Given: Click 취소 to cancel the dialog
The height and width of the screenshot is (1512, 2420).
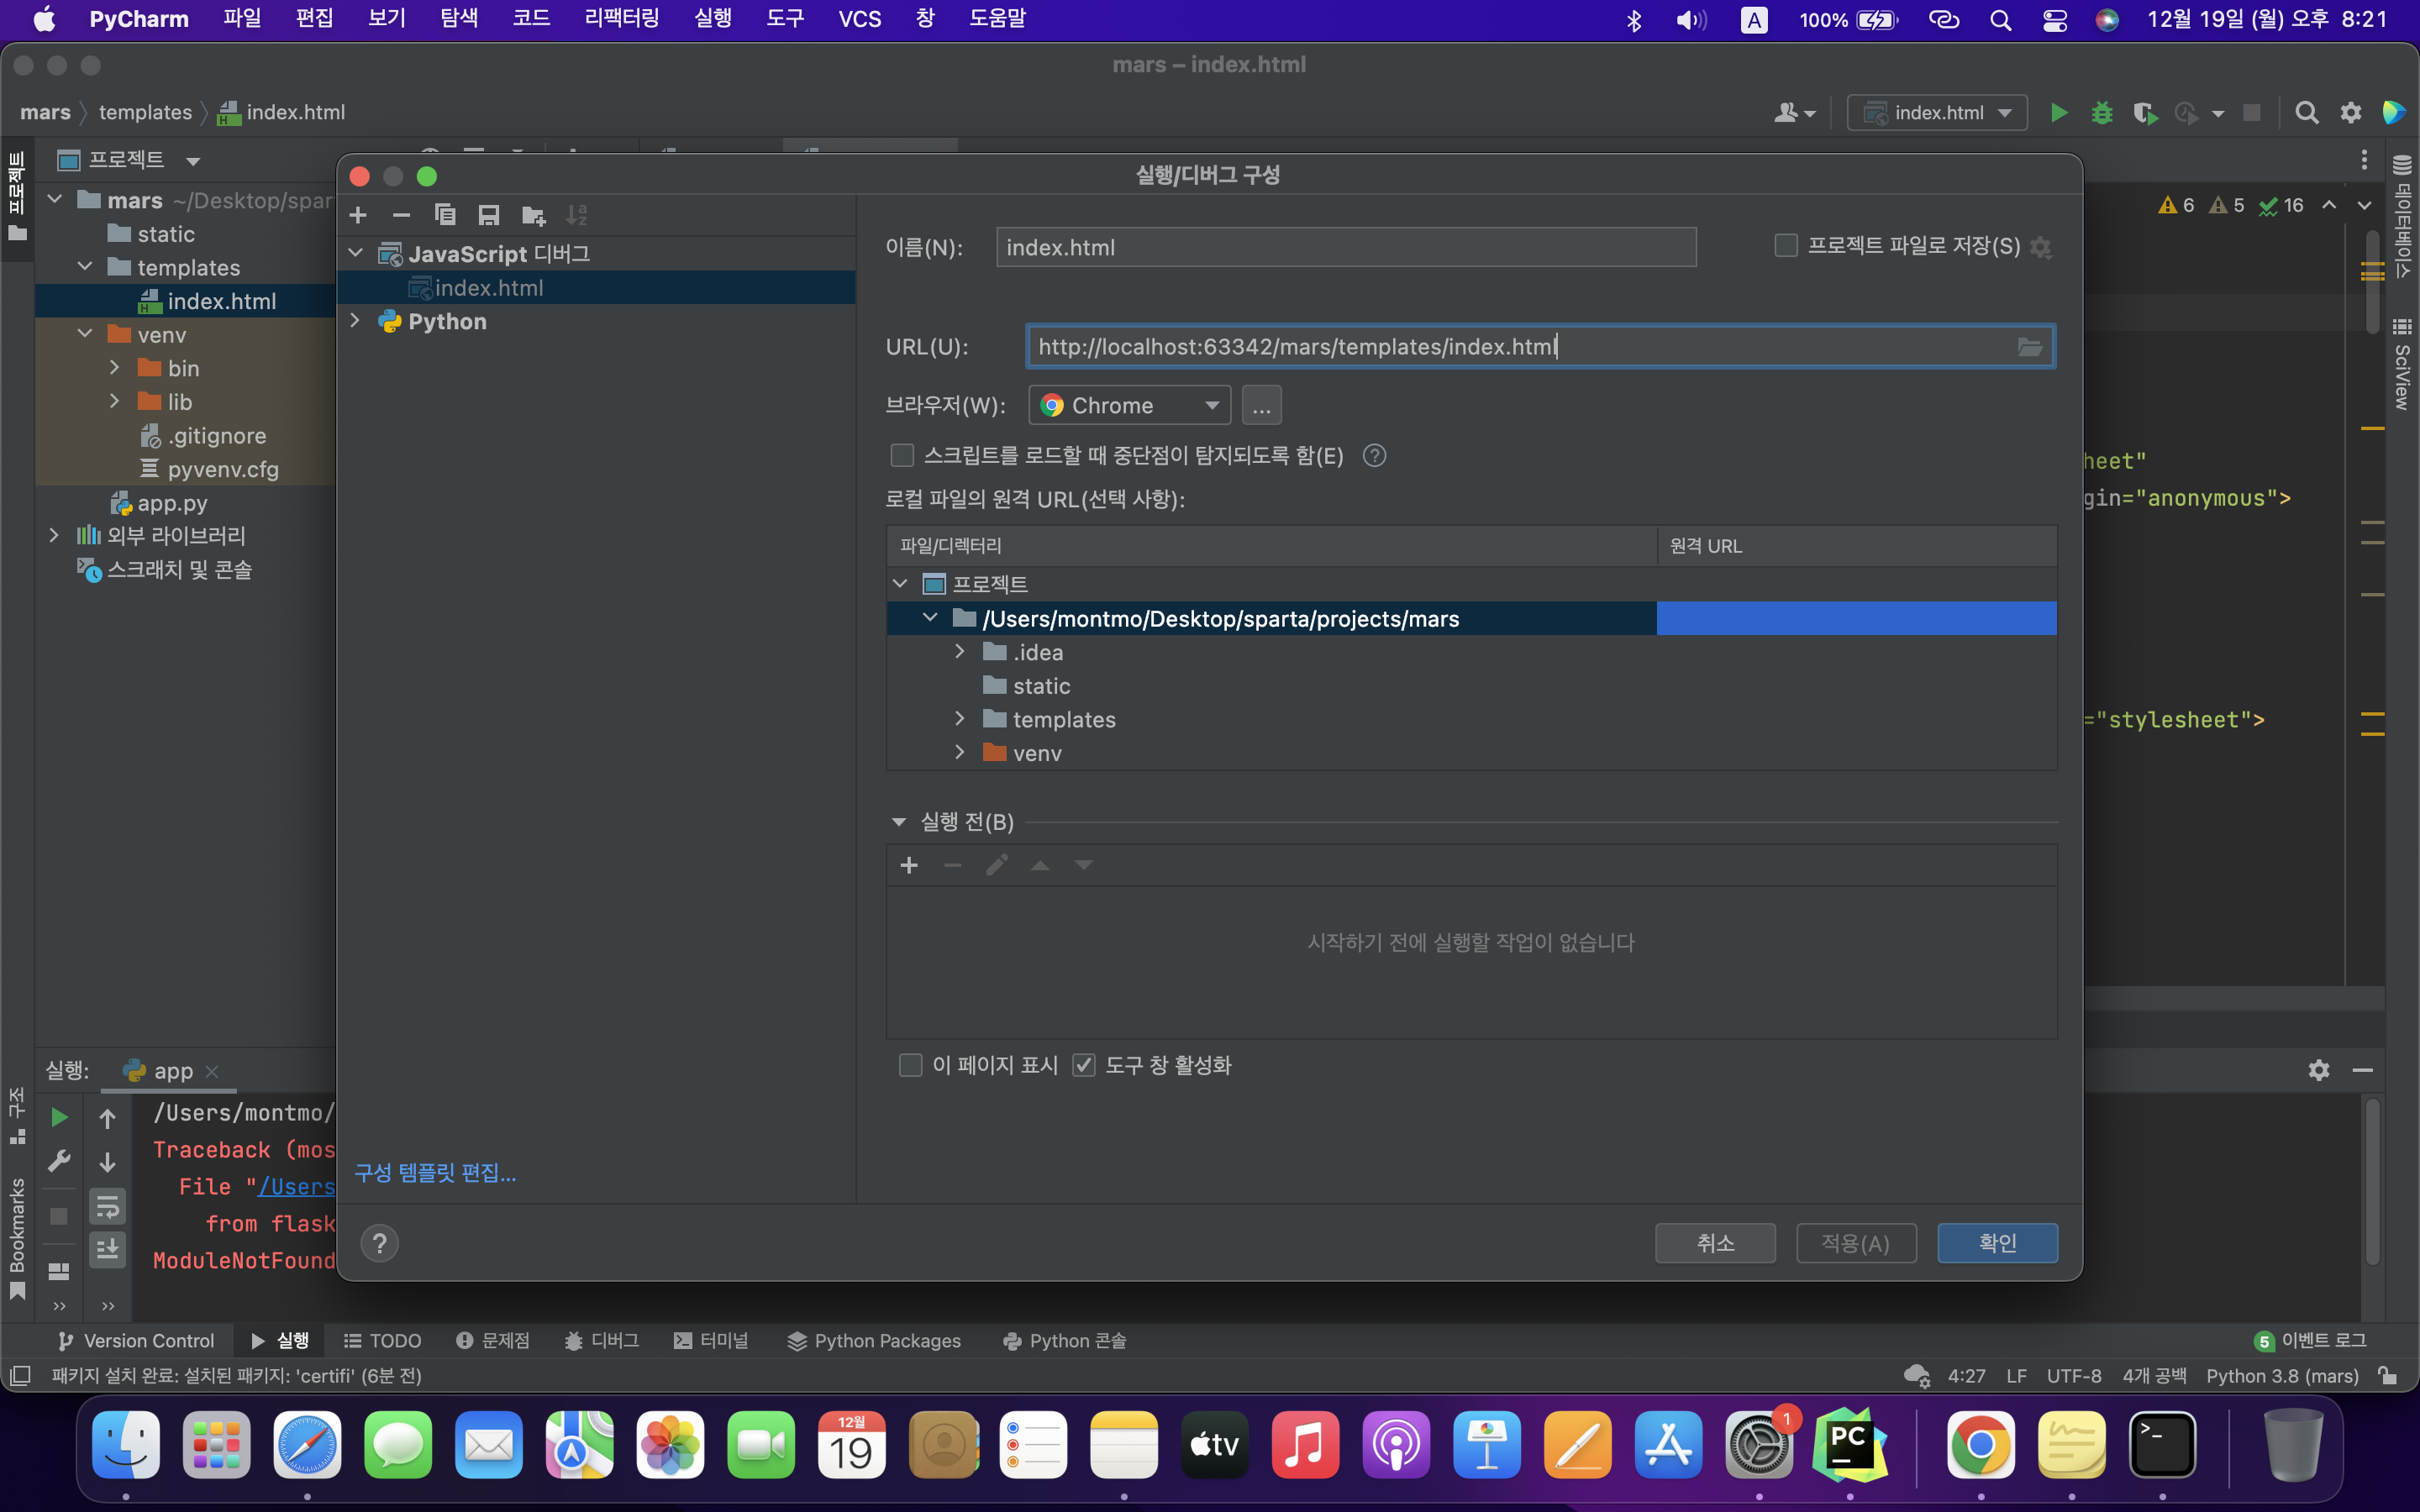Looking at the screenshot, I should (1715, 1243).
